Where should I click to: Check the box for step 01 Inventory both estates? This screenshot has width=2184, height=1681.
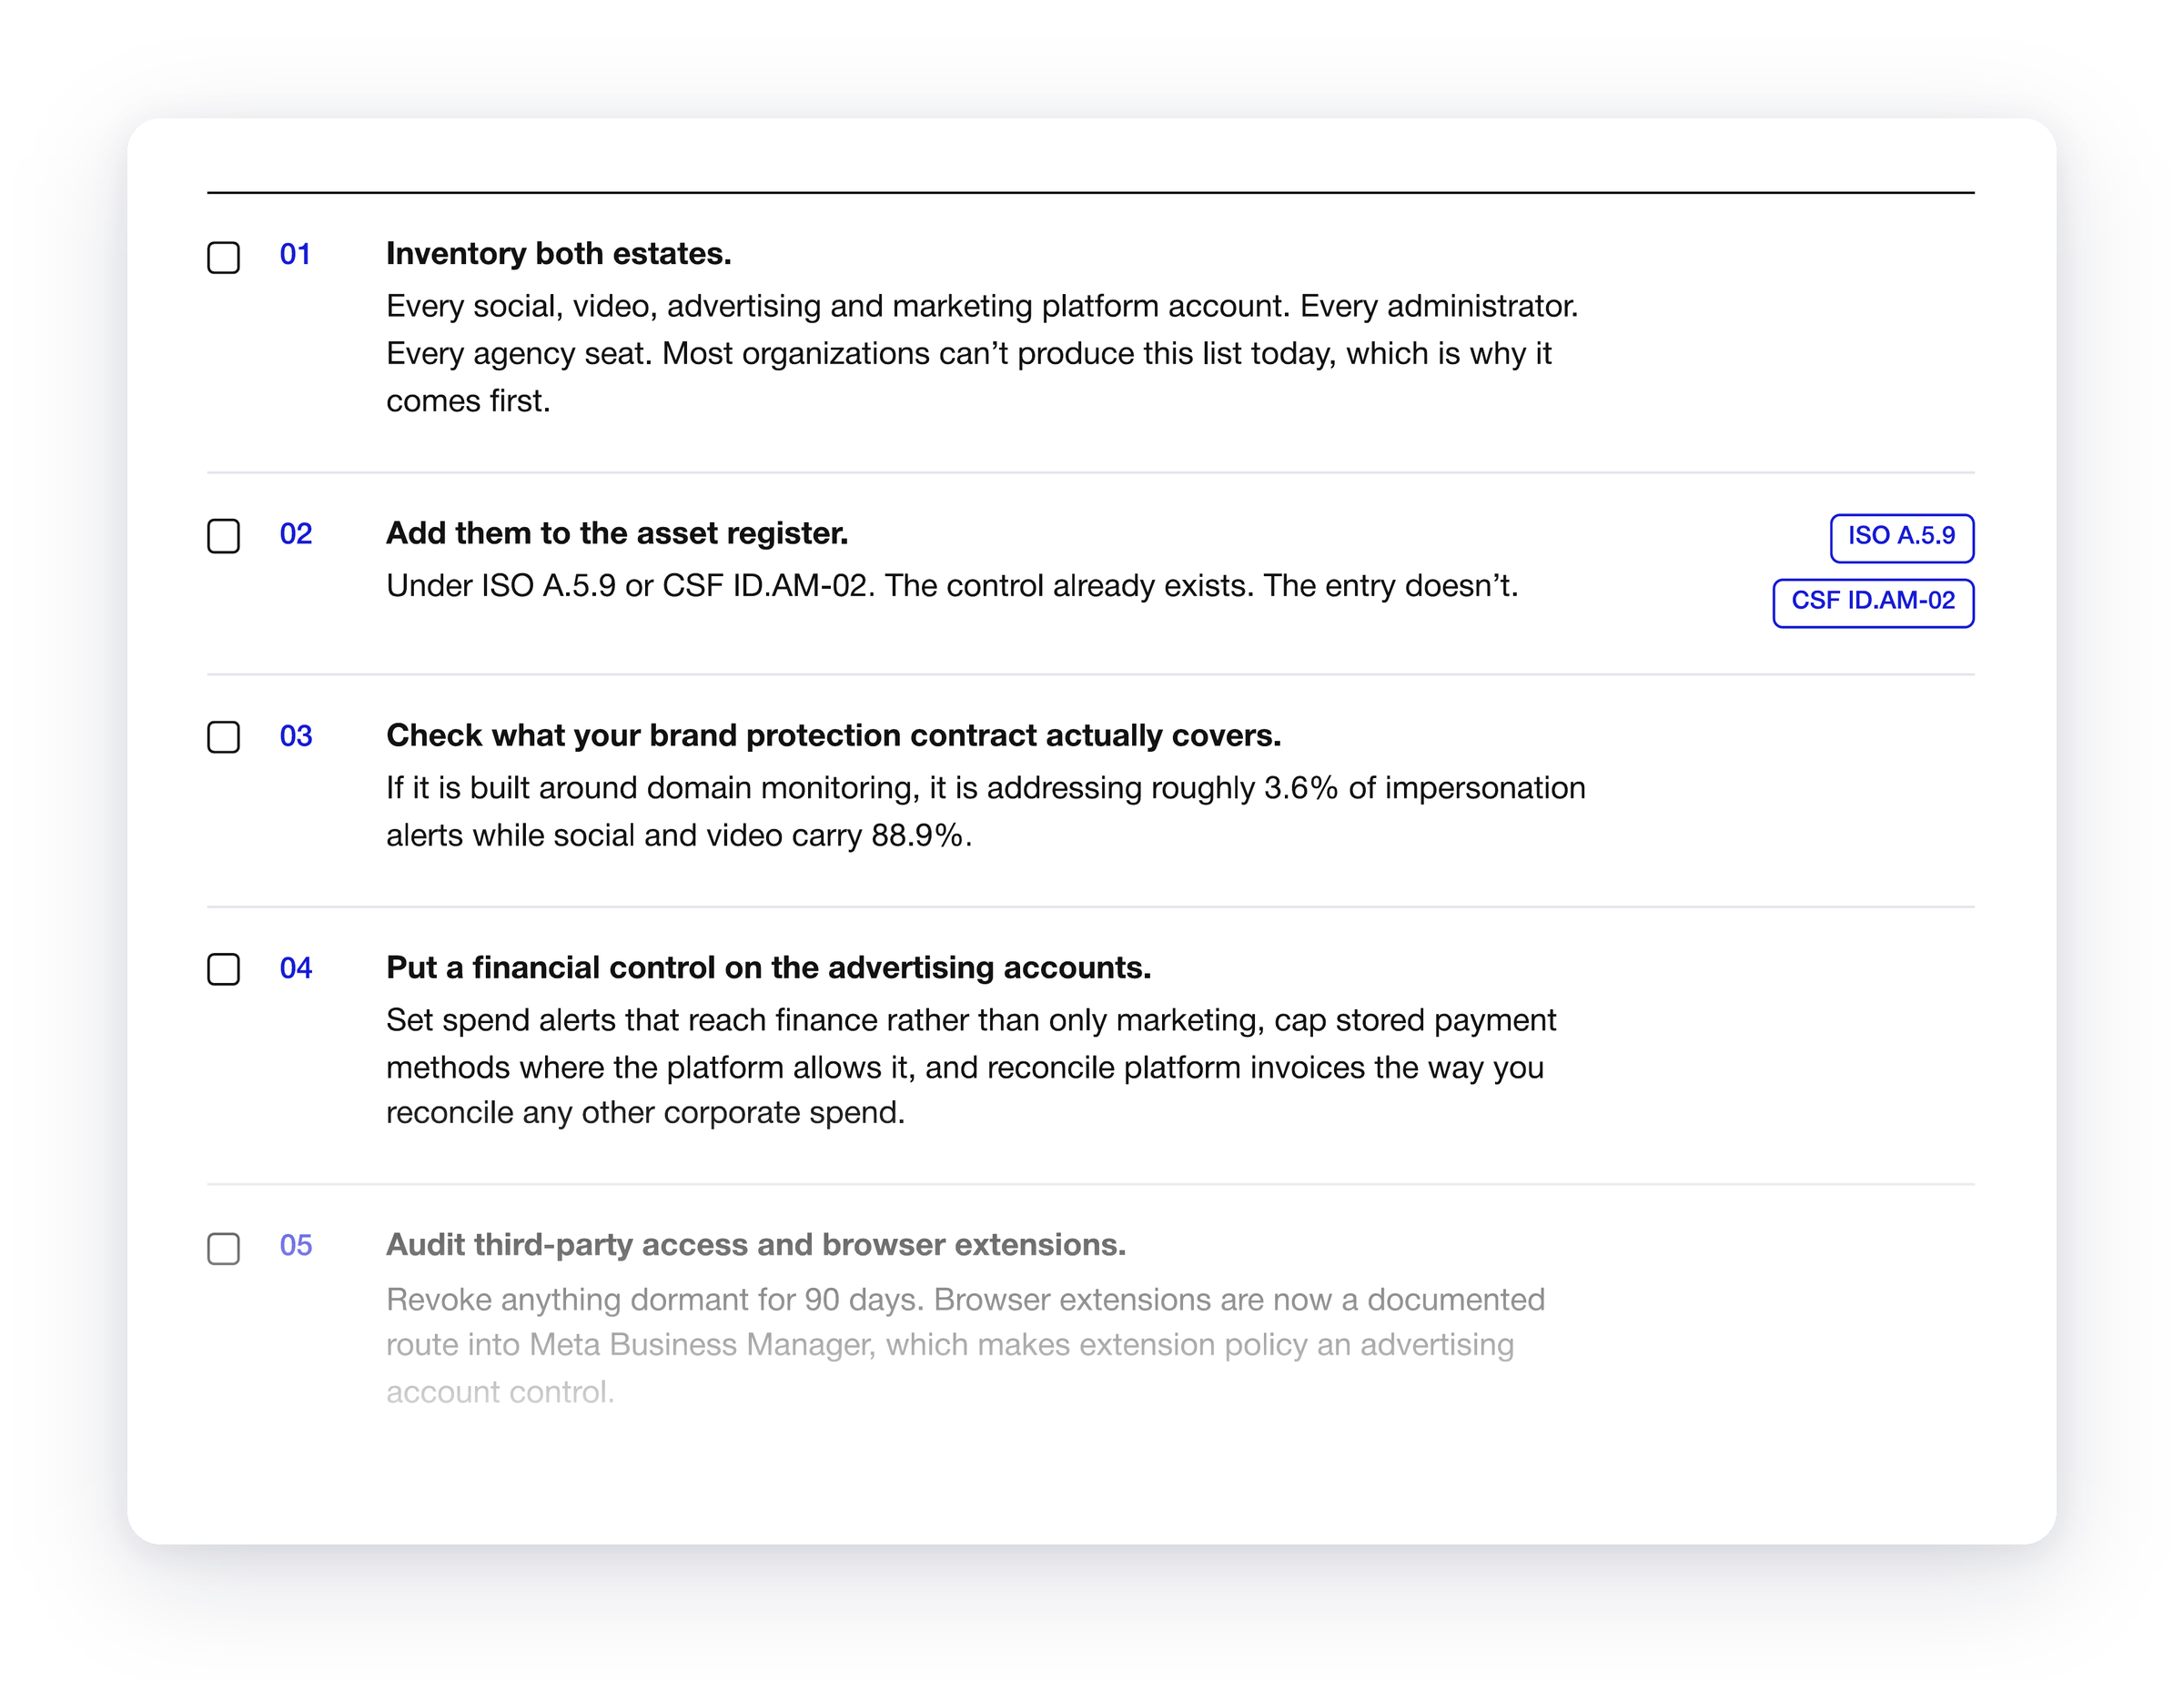coord(223,257)
